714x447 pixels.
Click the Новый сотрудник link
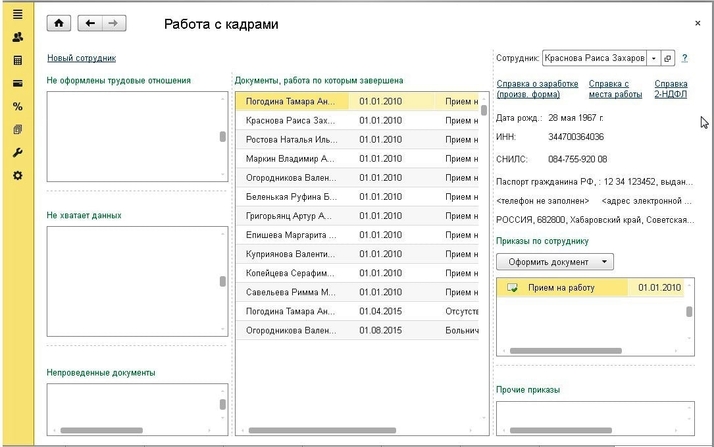click(82, 59)
